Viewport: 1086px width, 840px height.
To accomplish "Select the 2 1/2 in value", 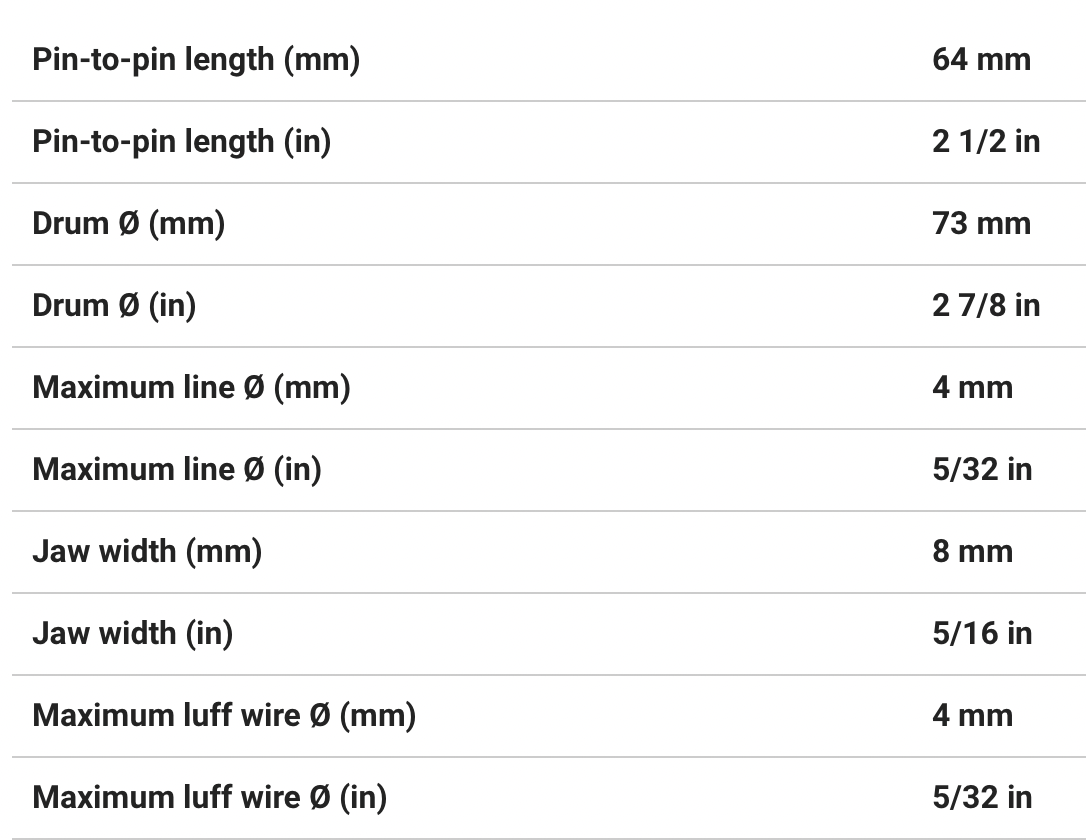I will [985, 142].
